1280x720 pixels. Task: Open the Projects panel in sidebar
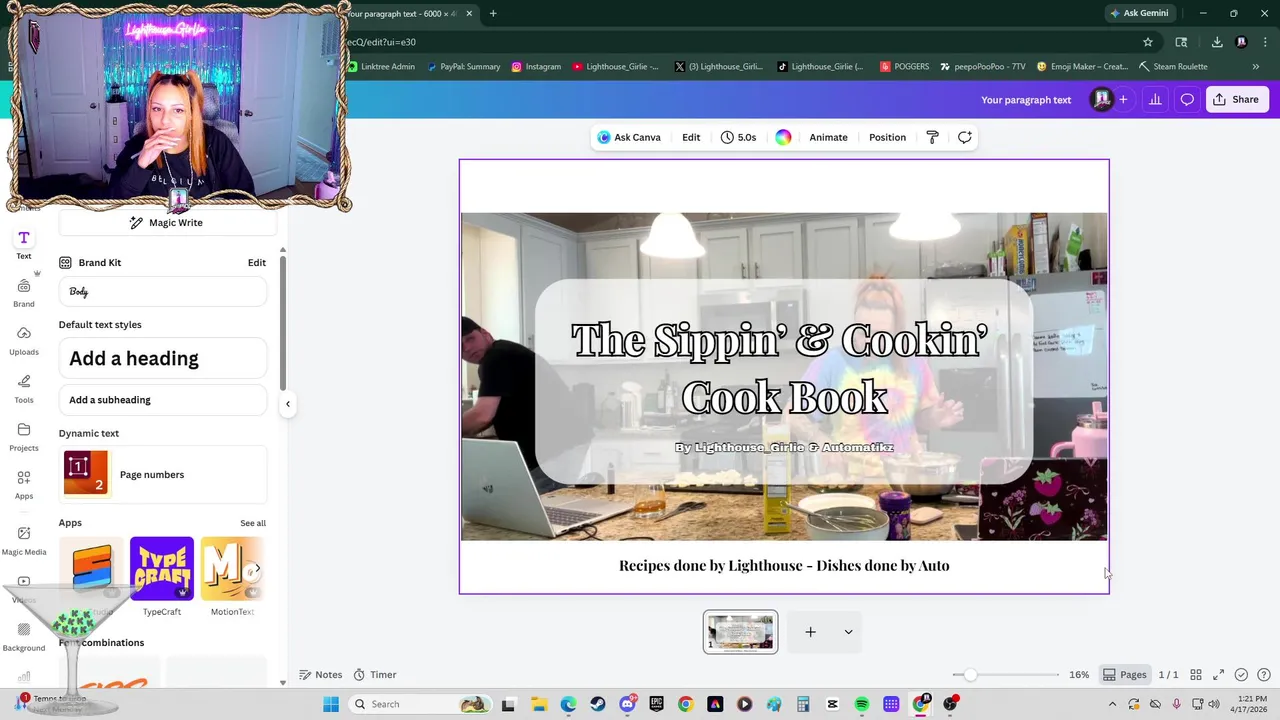click(x=24, y=437)
